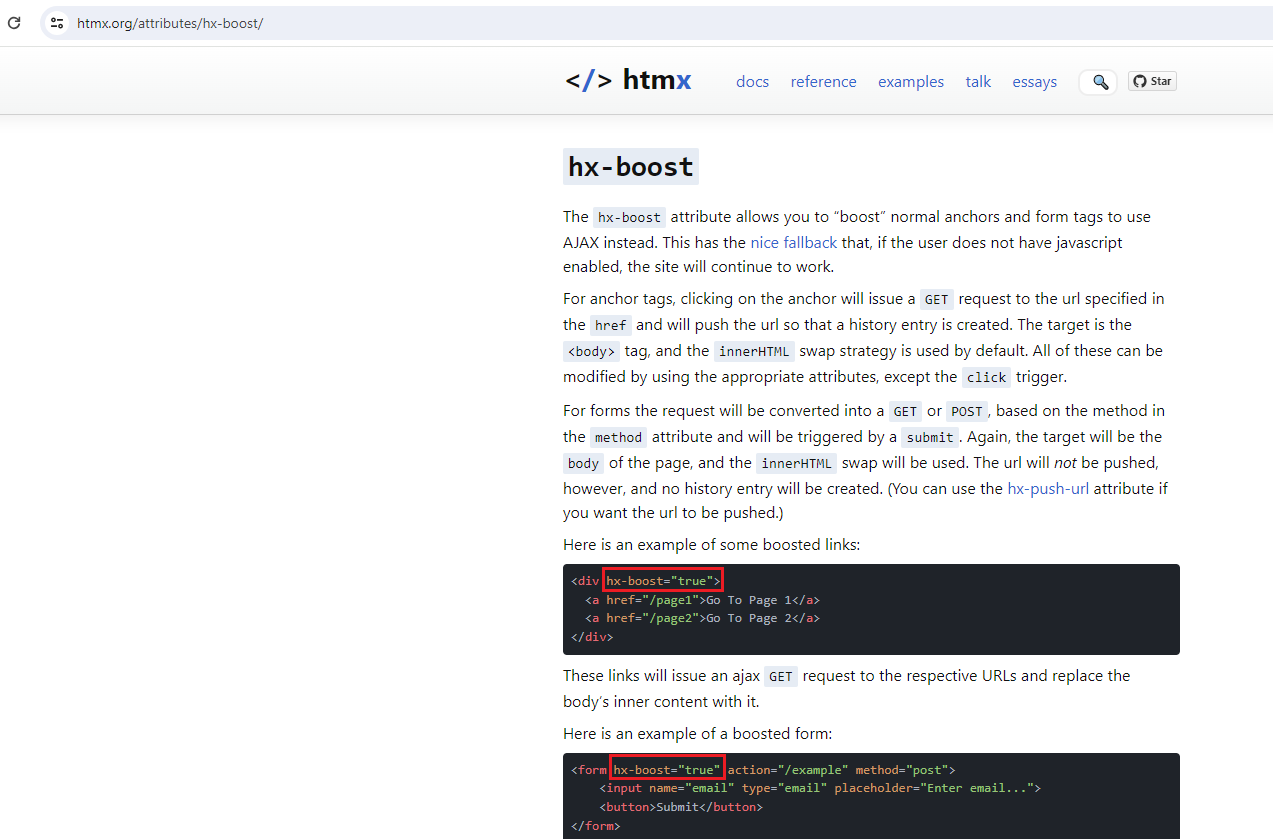Image resolution: width=1273 pixels, height=839 pixels.
Task: Open the examples navigation item
Action: coord(911,82)
